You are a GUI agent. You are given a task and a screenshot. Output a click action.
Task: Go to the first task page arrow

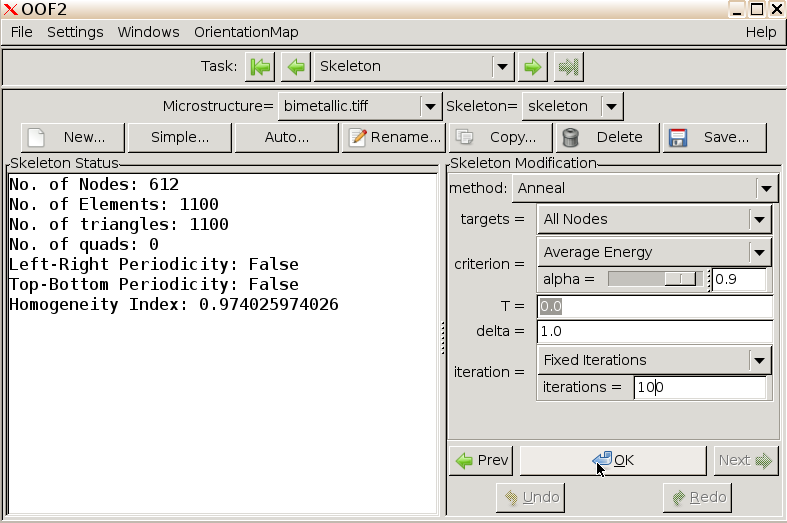(261, 67)
